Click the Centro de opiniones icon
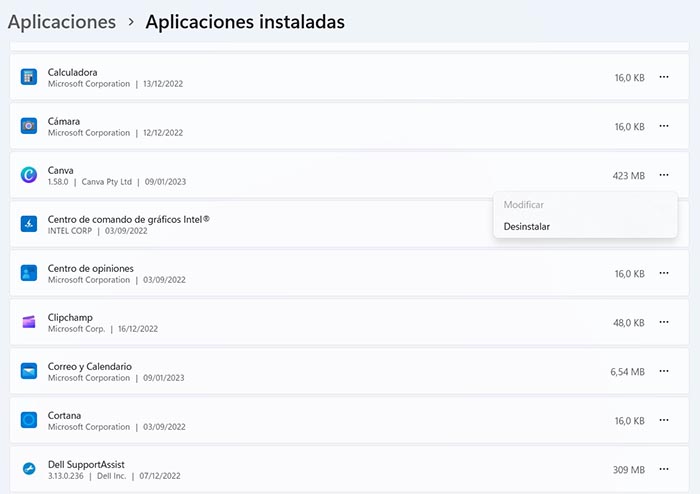This screenshot has width=700, height=494. coord(29,273)
